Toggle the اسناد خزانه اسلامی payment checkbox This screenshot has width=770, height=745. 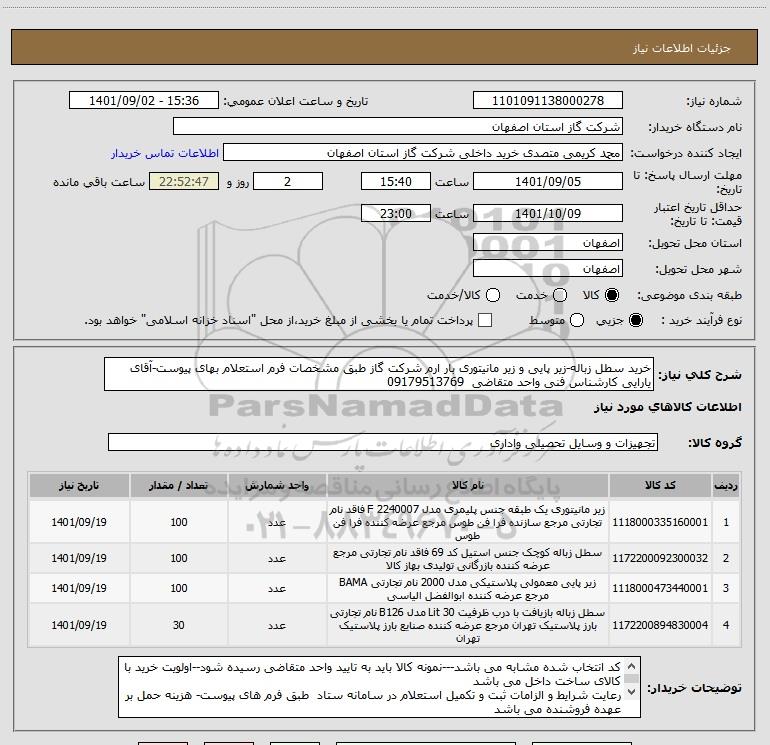[485, 320]
